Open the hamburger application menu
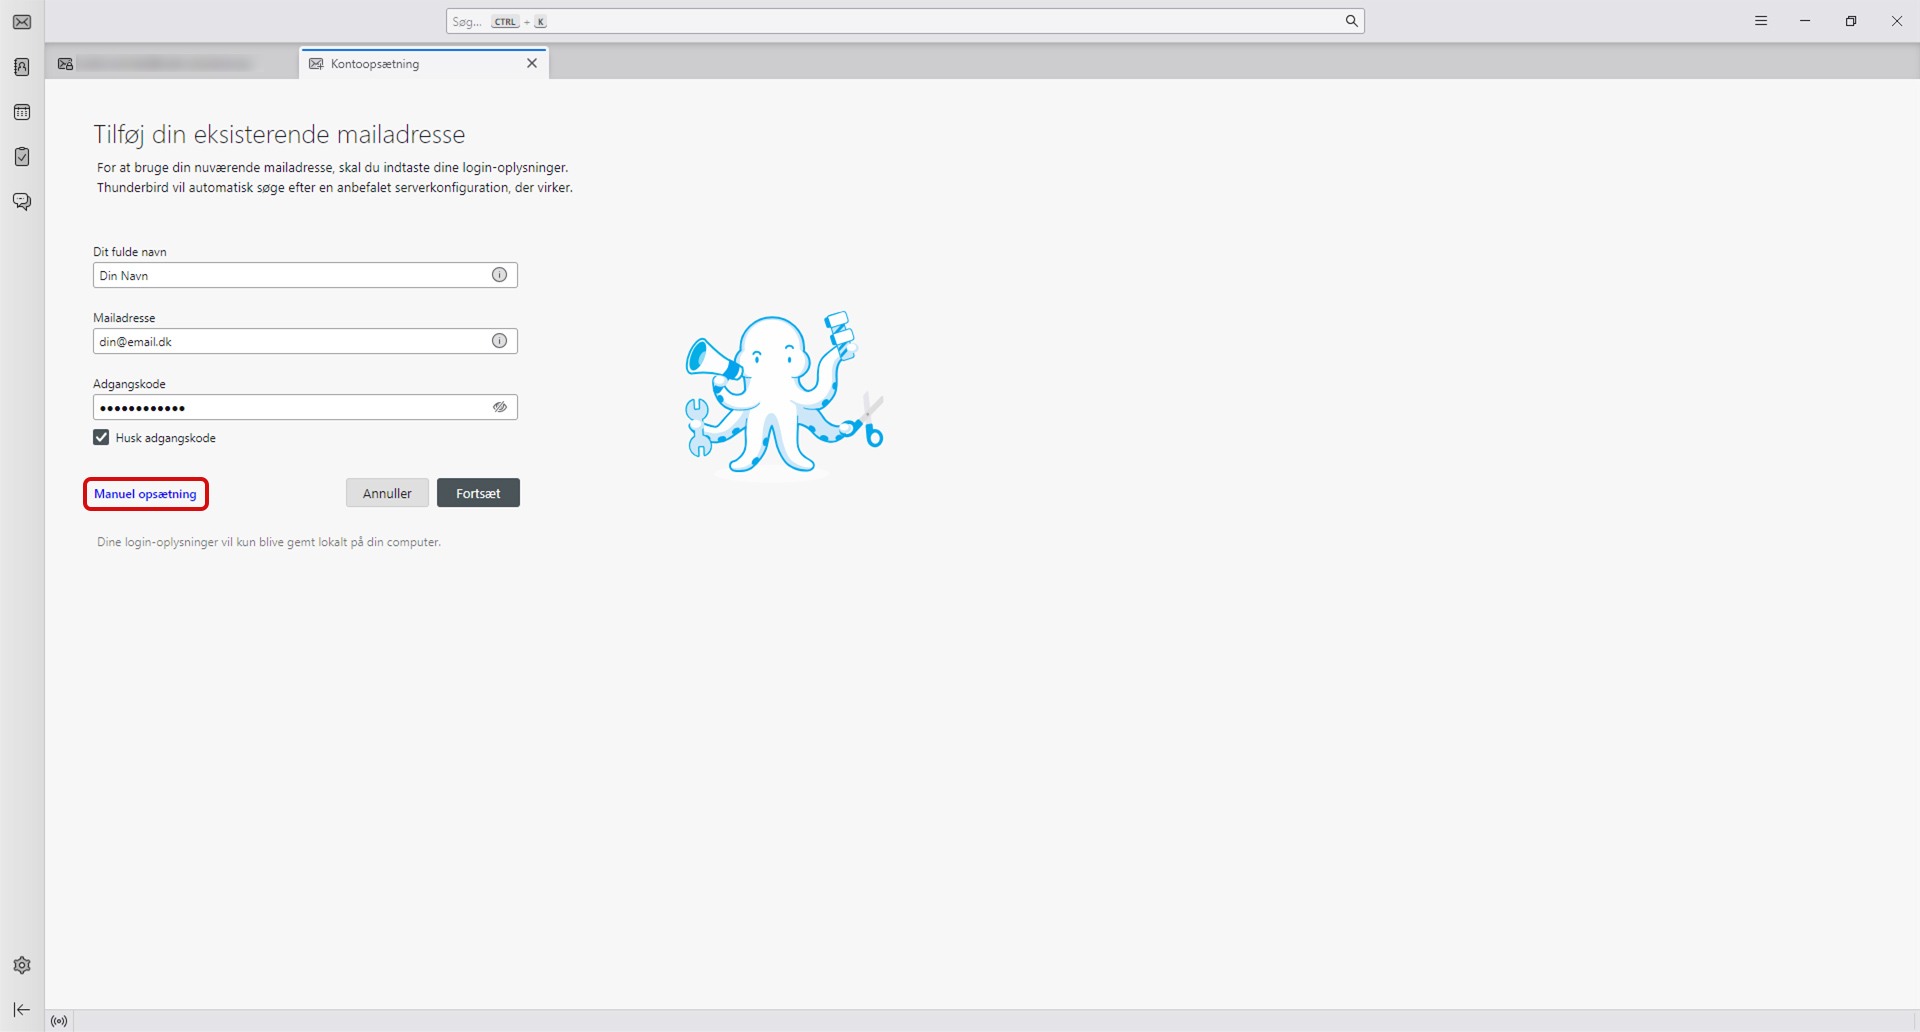The width and height of the screenshot is (1920, 1032). 1761,21
